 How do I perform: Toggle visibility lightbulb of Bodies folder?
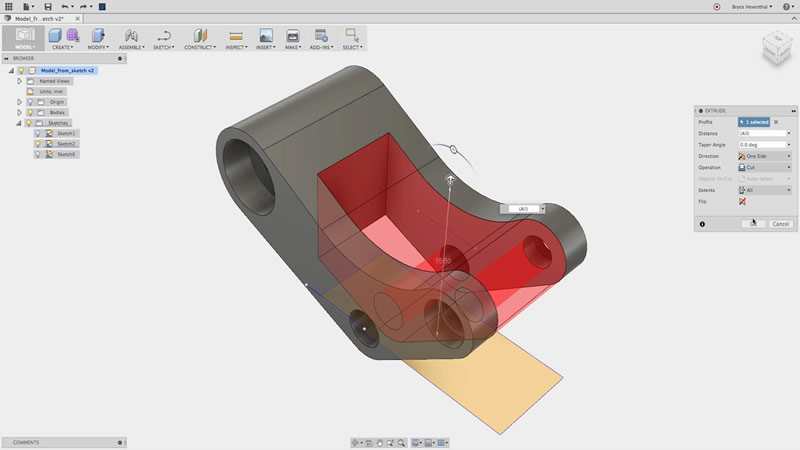coord(30,112)
